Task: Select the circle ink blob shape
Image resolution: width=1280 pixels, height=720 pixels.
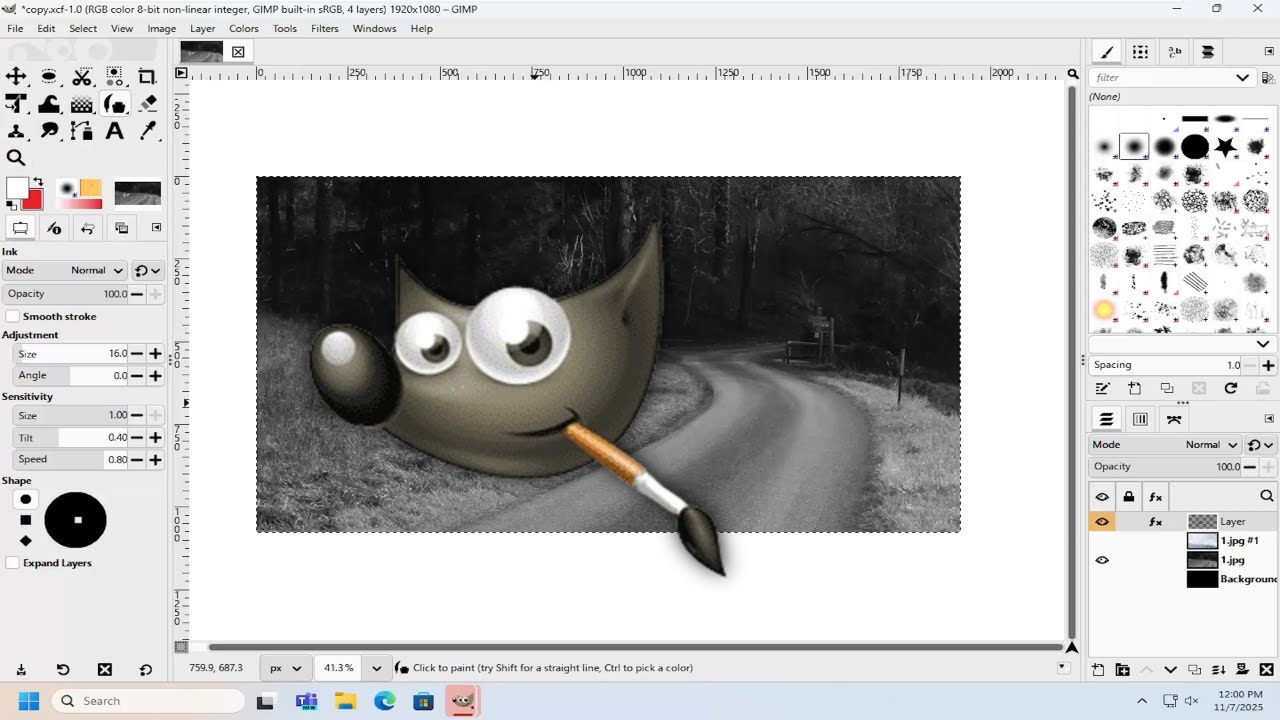Action: [26, 499]
